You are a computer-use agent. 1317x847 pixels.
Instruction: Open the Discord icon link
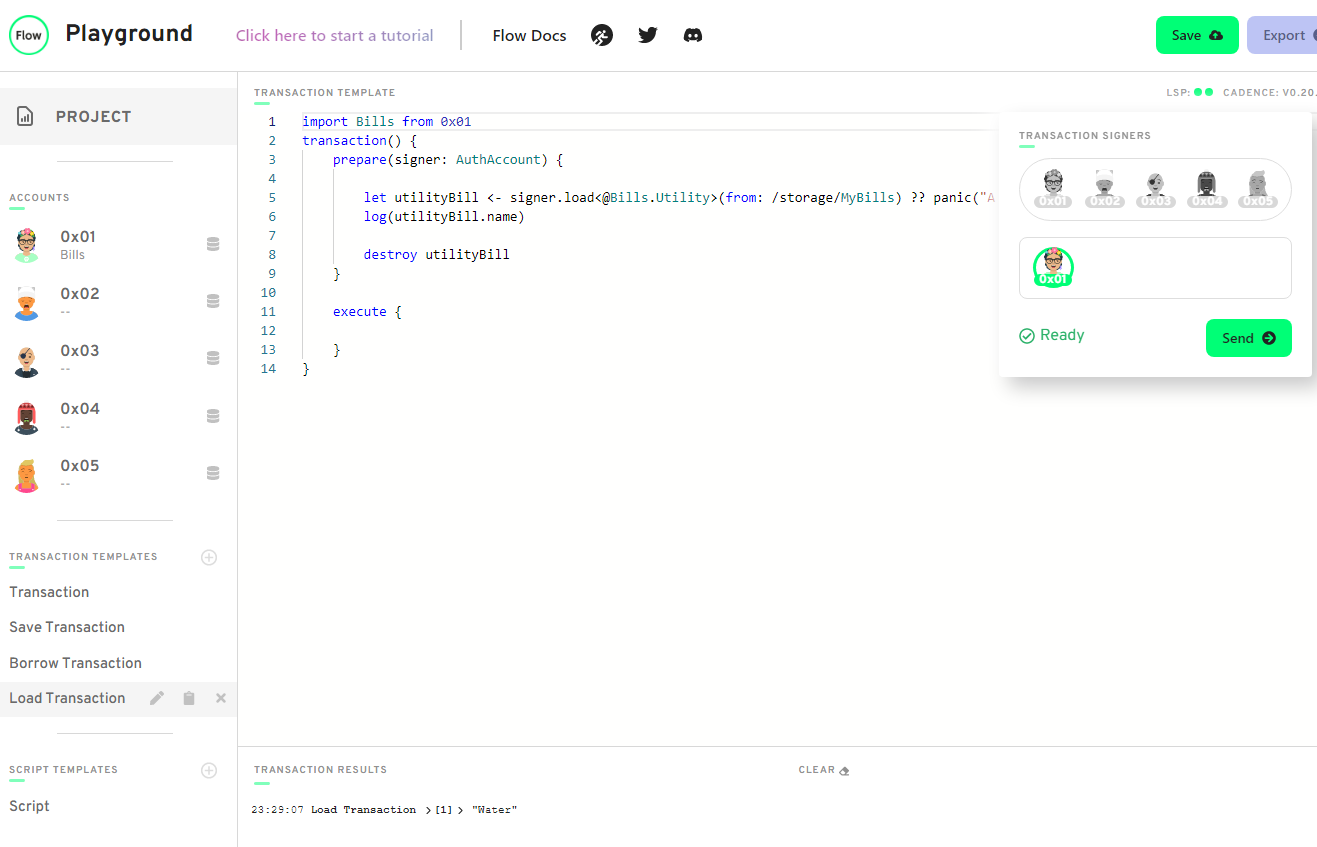693,35
